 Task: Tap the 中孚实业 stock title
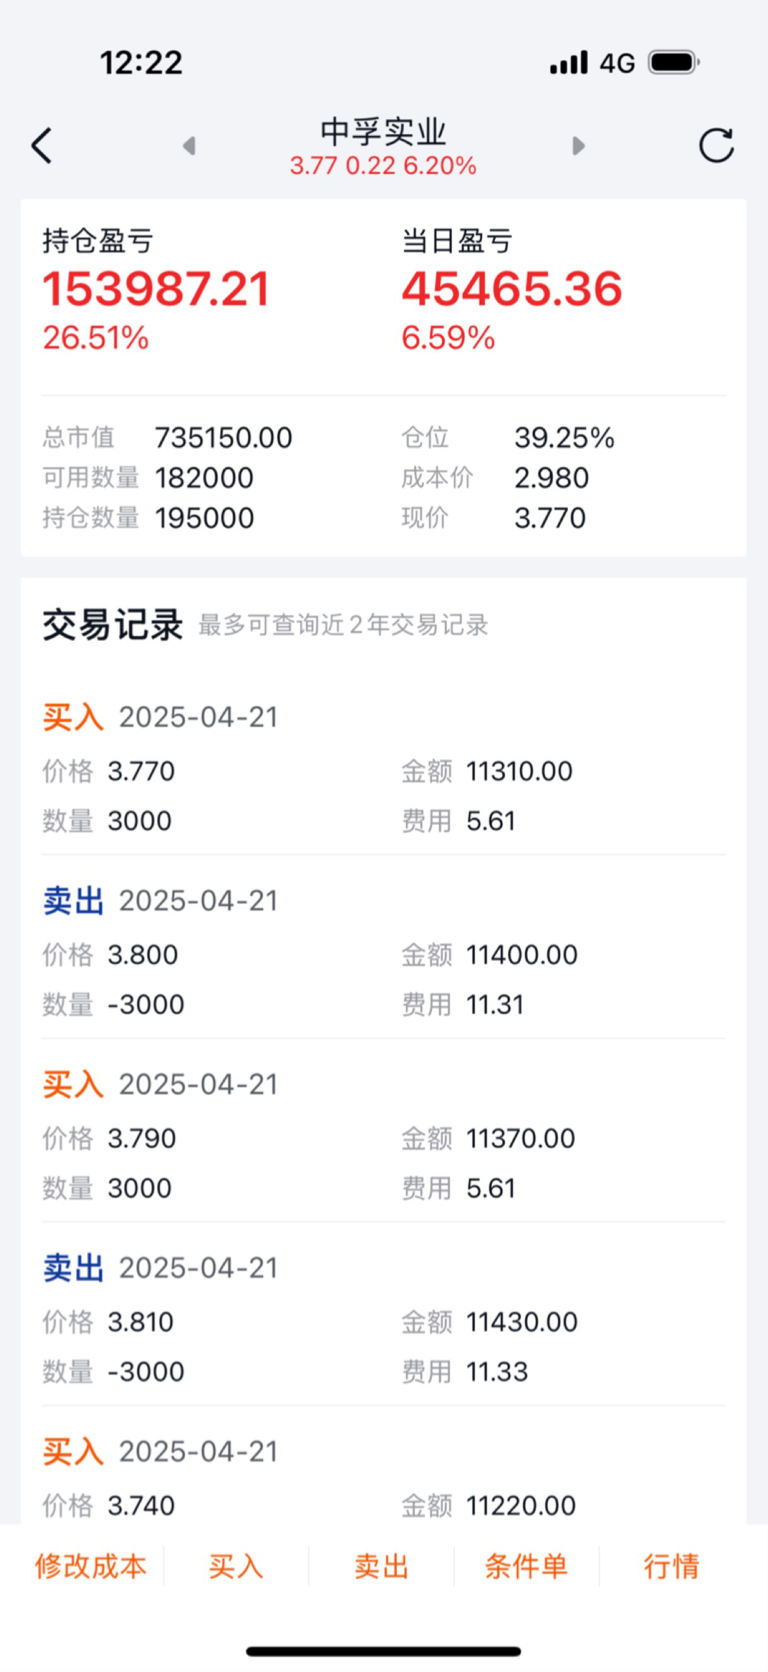coord(383,131)
